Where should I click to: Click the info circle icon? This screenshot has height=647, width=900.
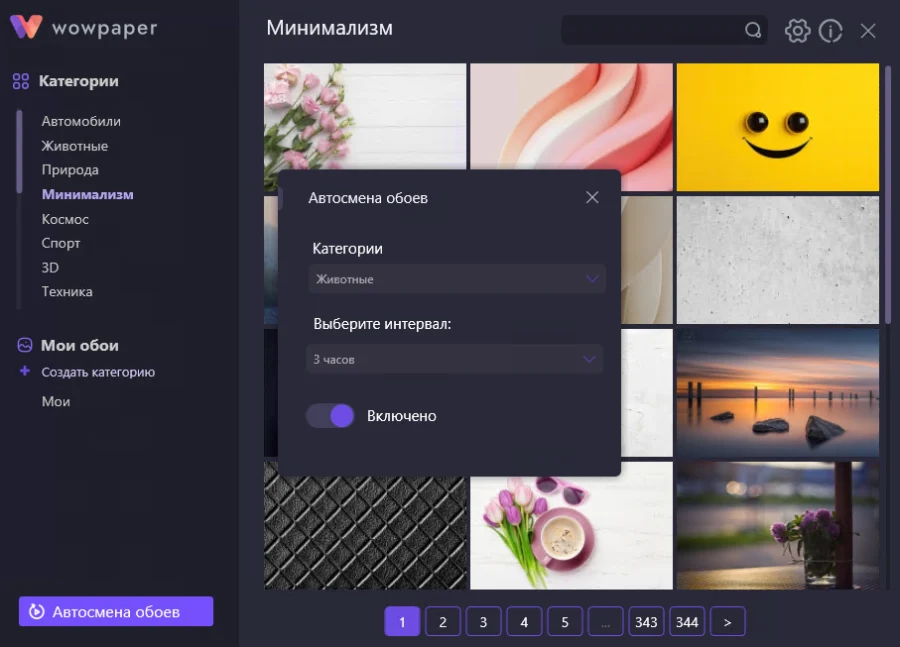[830, 31]
